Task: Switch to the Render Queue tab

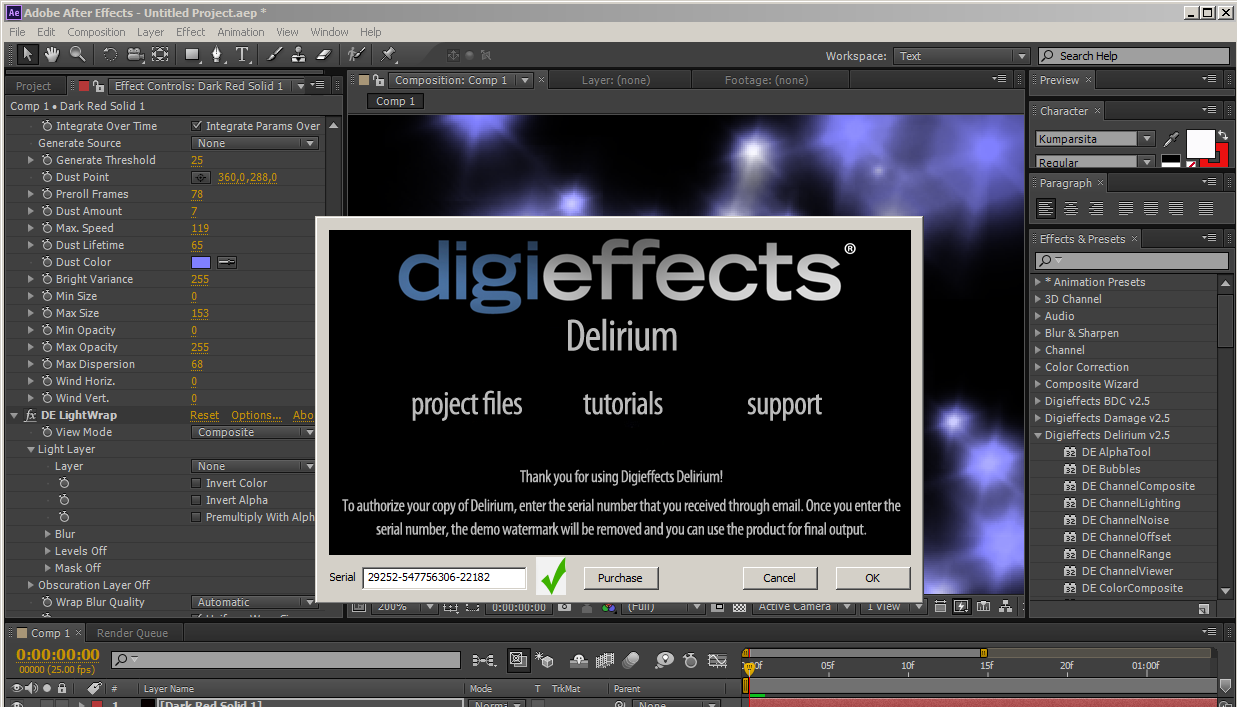Action: coord(132,633)
